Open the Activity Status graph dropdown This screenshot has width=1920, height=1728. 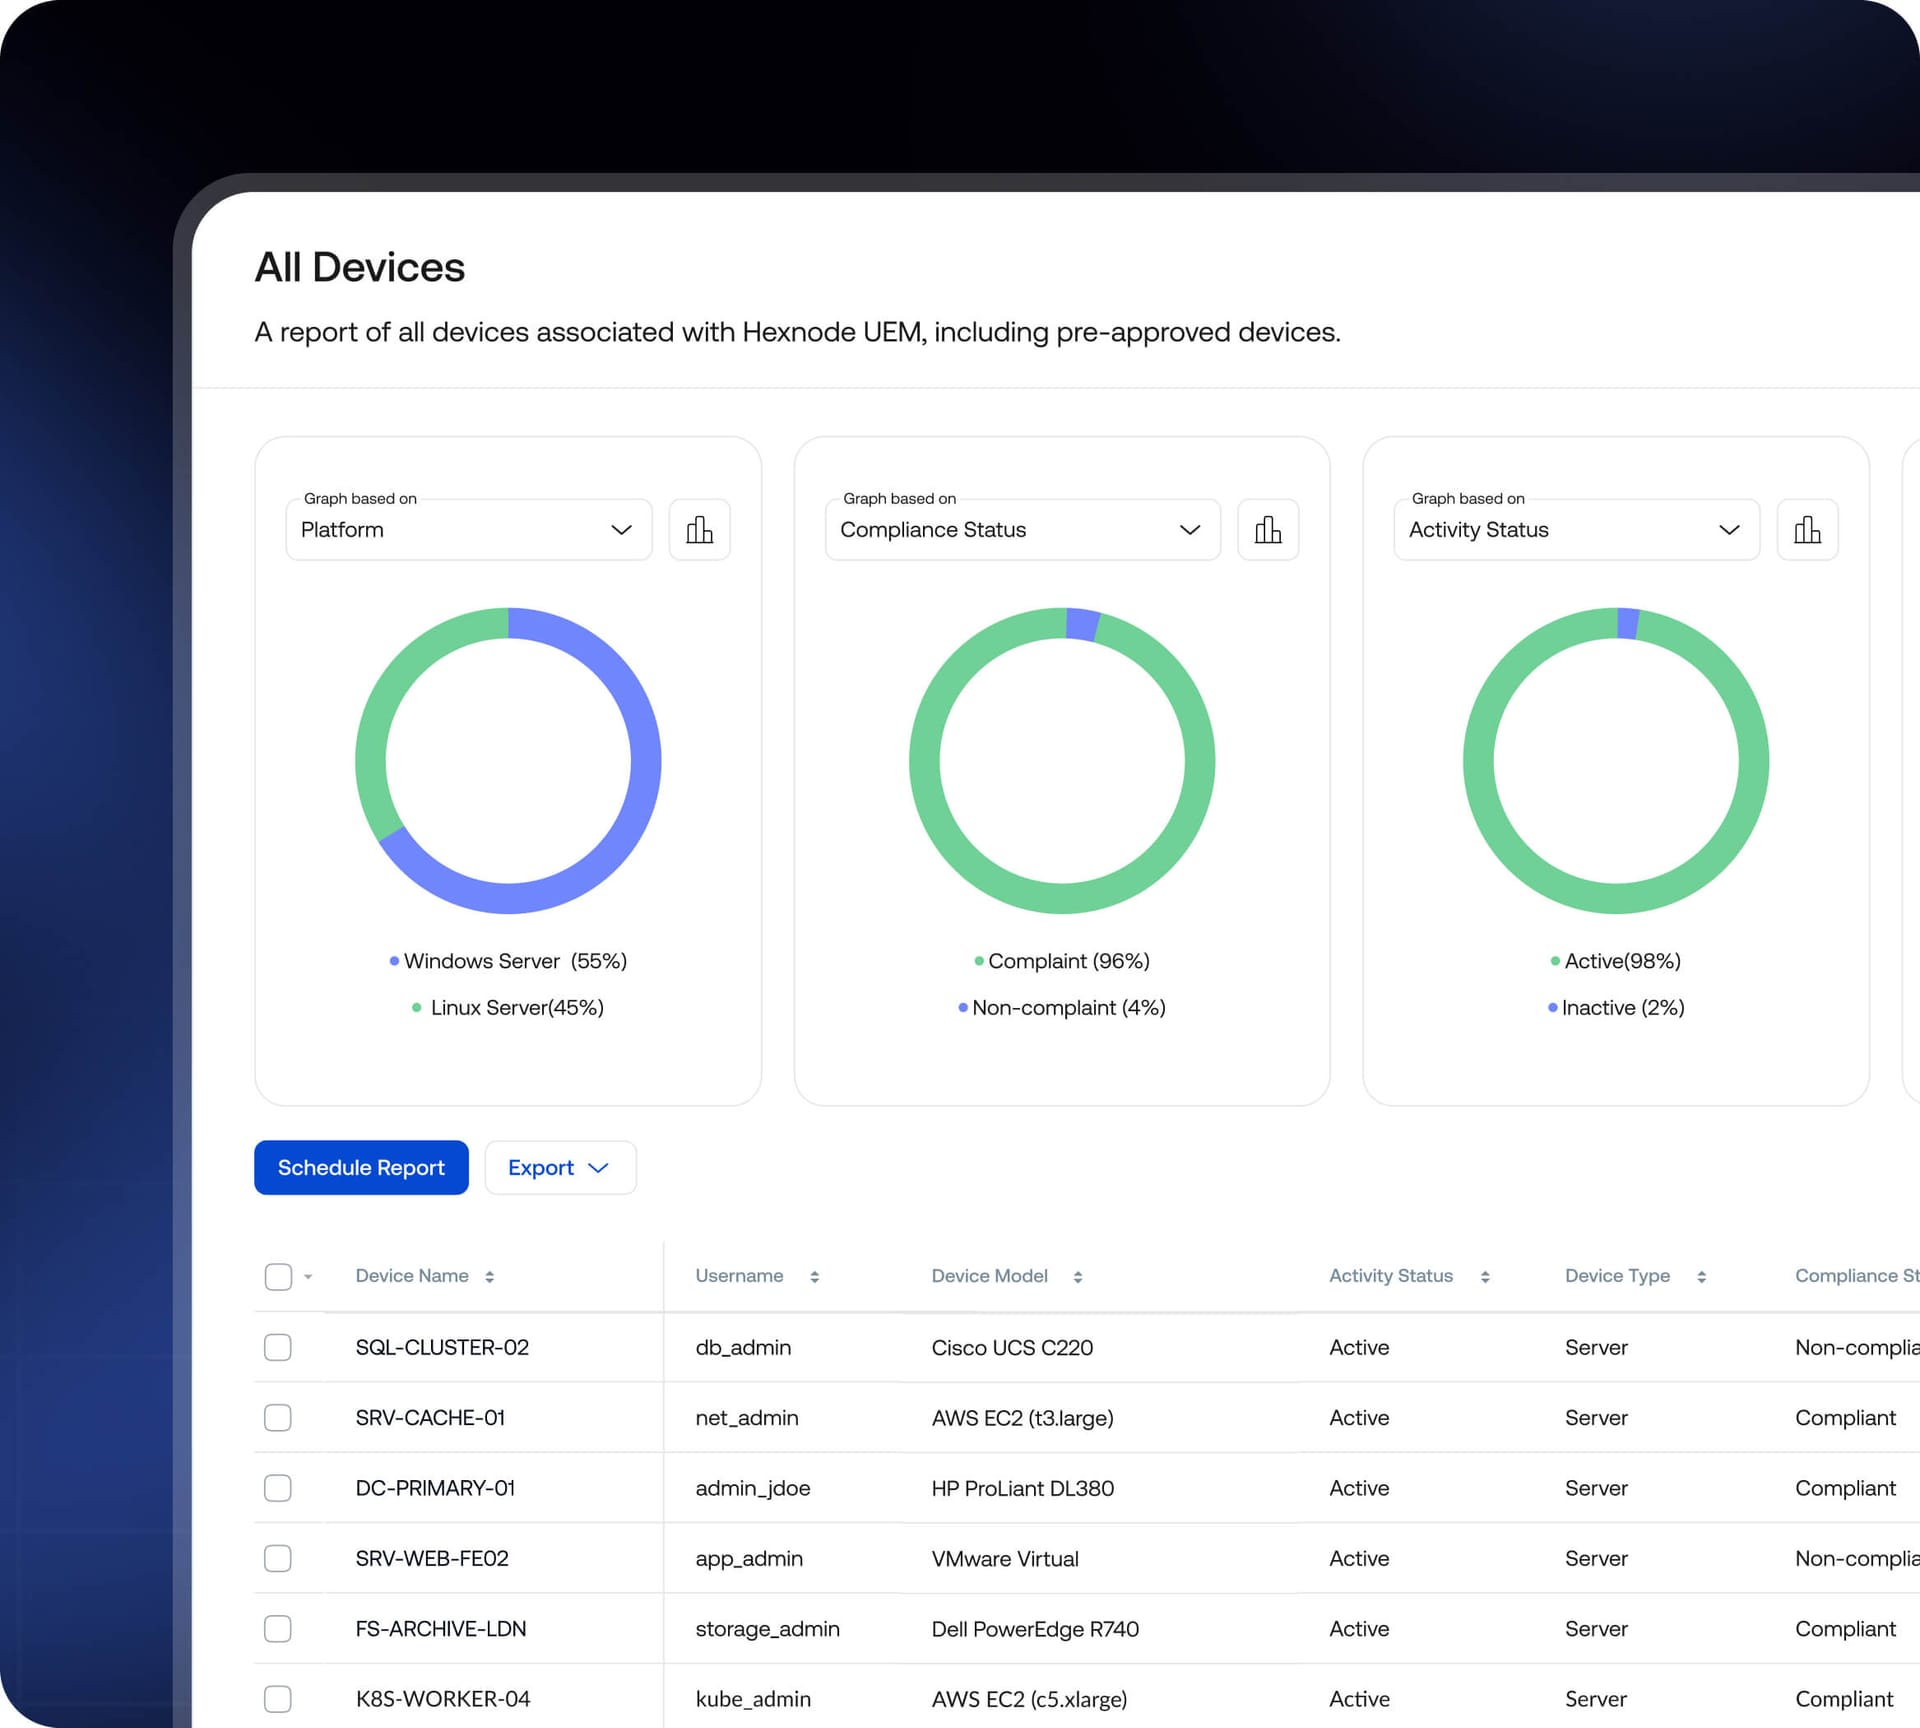[1577, 529]
